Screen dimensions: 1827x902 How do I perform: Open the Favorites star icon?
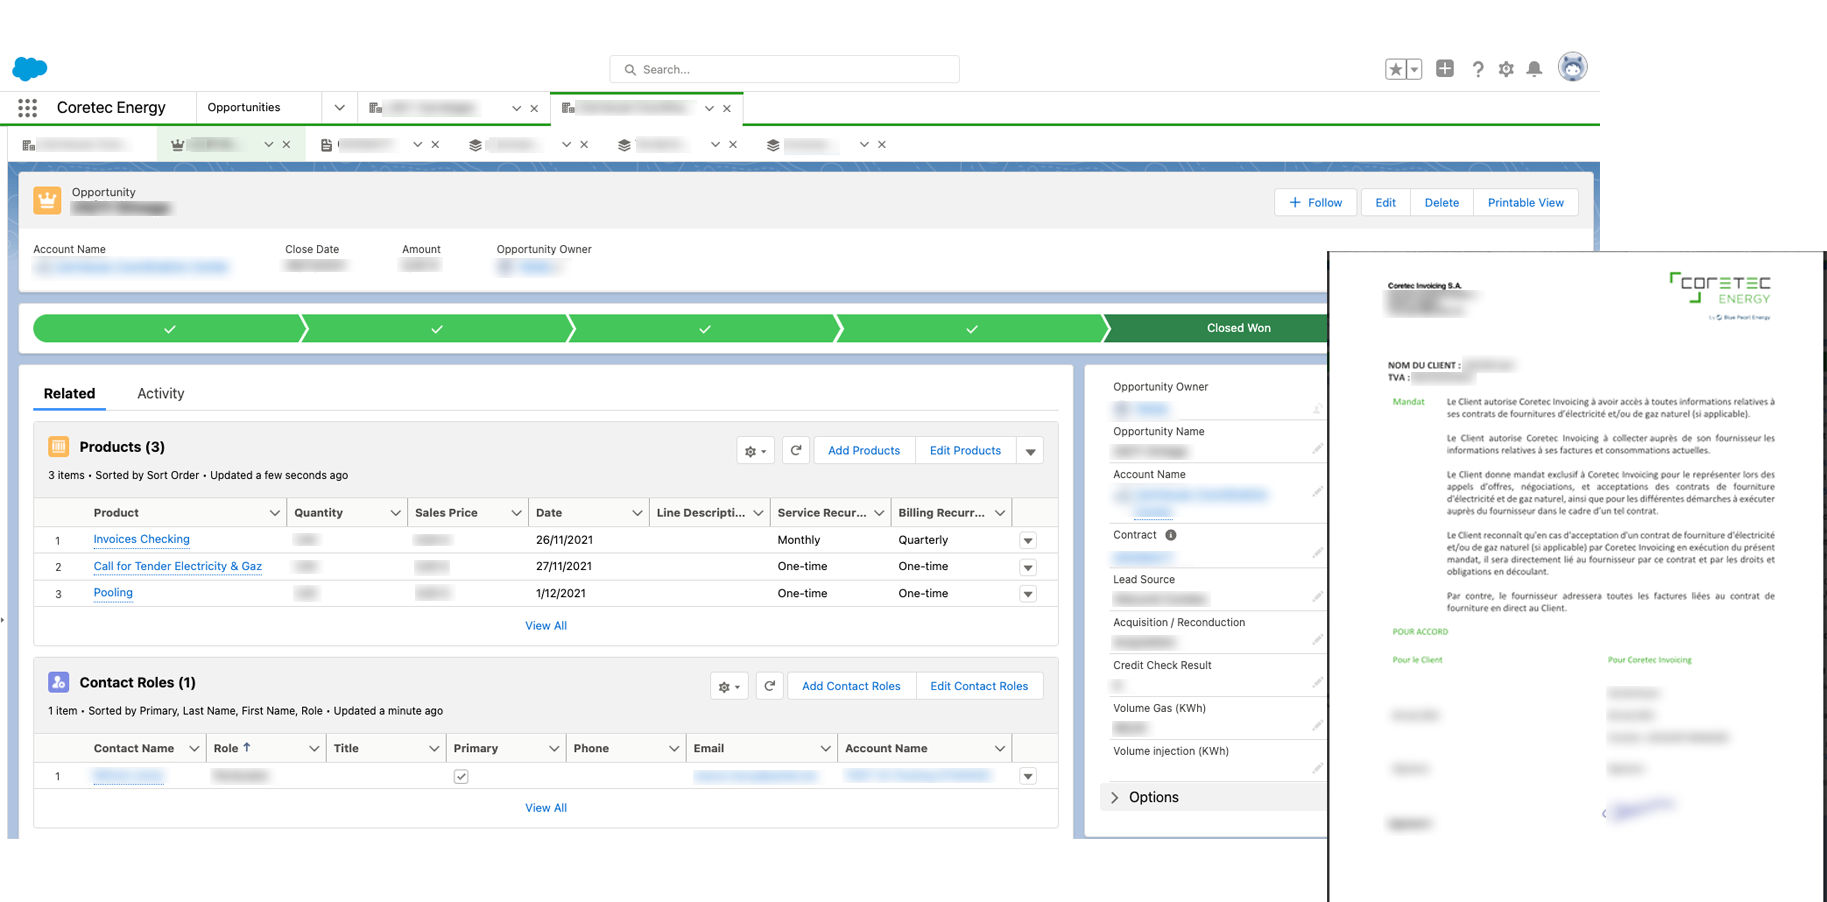click(x=1395, y=69)
